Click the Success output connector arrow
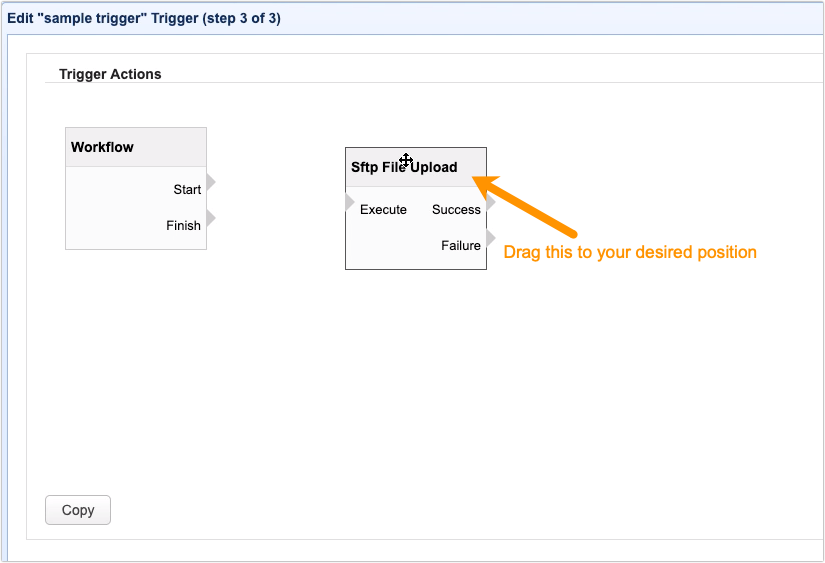825x563 pixels. coord(490,203)
